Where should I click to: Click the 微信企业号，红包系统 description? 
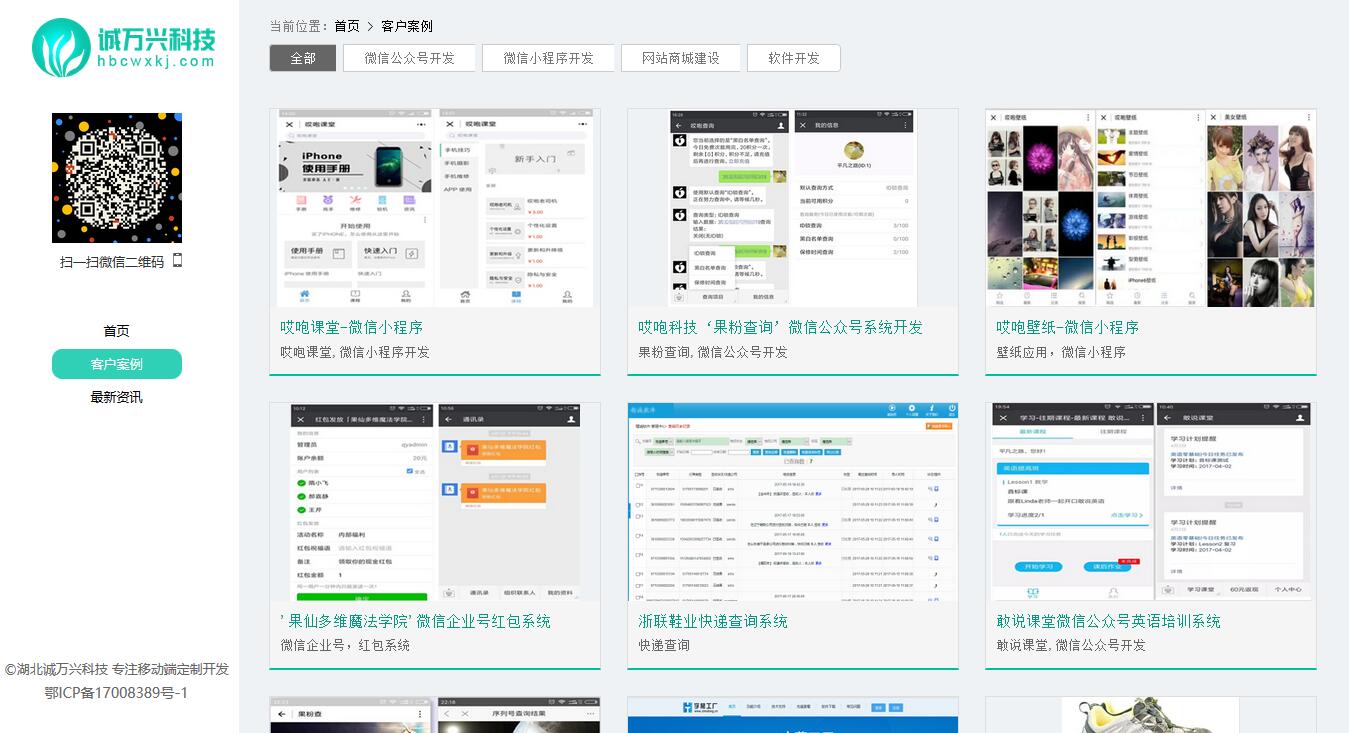coord(345,645)
